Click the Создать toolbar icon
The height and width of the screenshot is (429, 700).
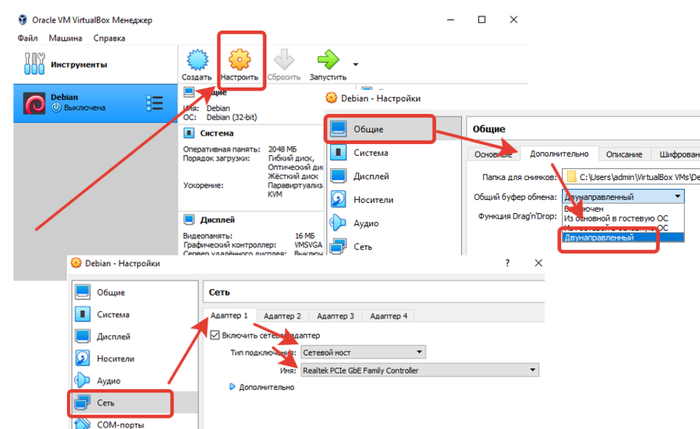[197, 60]
